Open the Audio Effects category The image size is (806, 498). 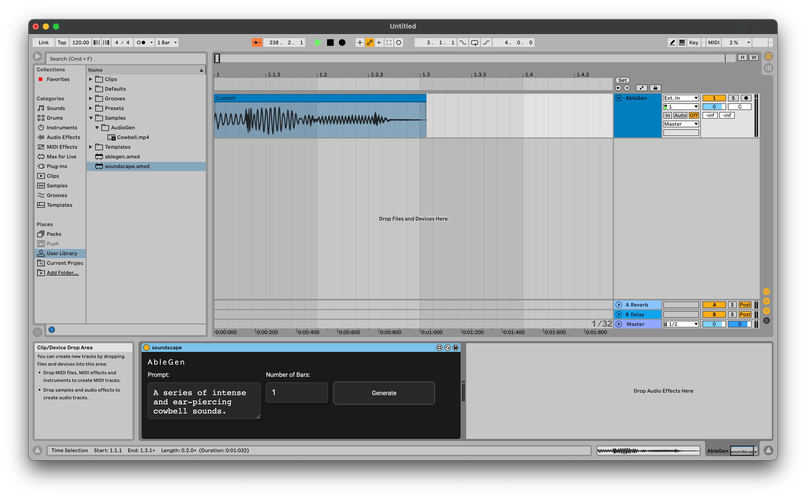tap(63, 137)
